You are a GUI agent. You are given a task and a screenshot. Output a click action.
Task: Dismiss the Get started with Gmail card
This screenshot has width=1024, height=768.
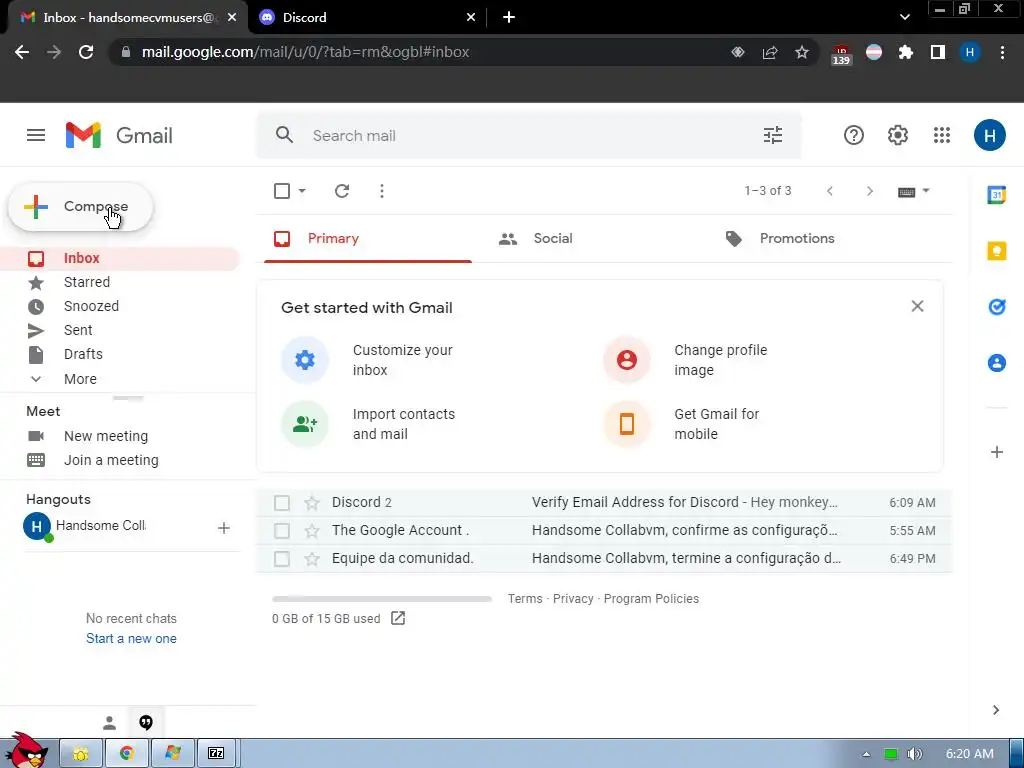(x=917, y=306)
